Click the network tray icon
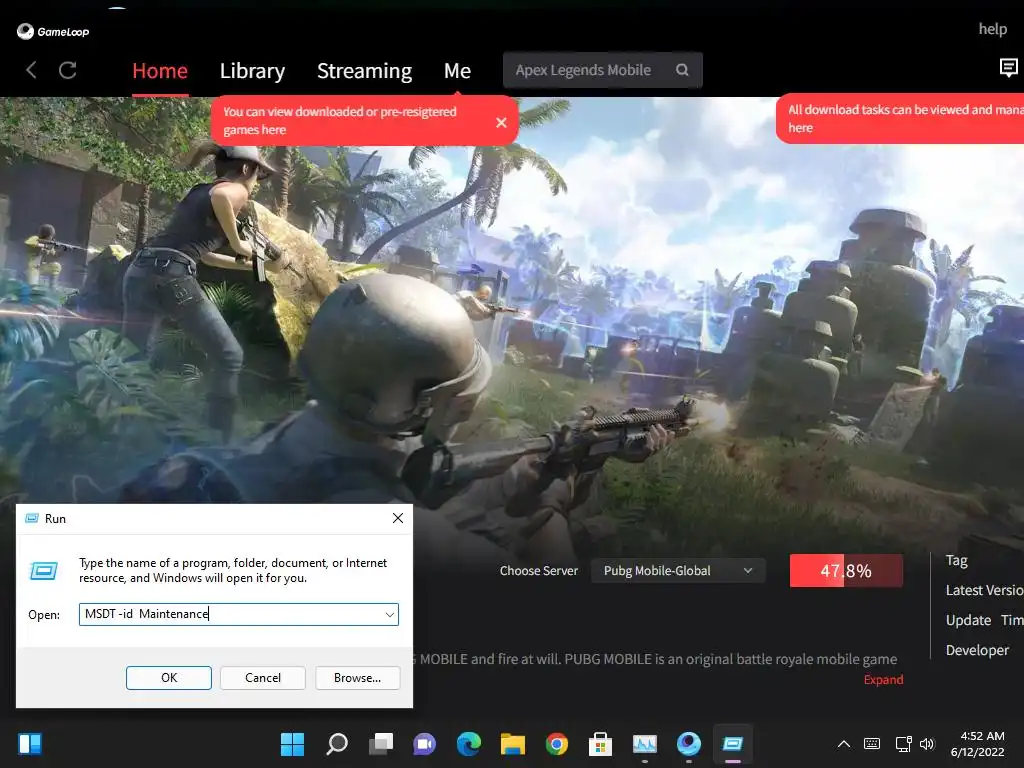Image resolution: width=1024 pixels, height=768 pixels. (x=903, y=744)
